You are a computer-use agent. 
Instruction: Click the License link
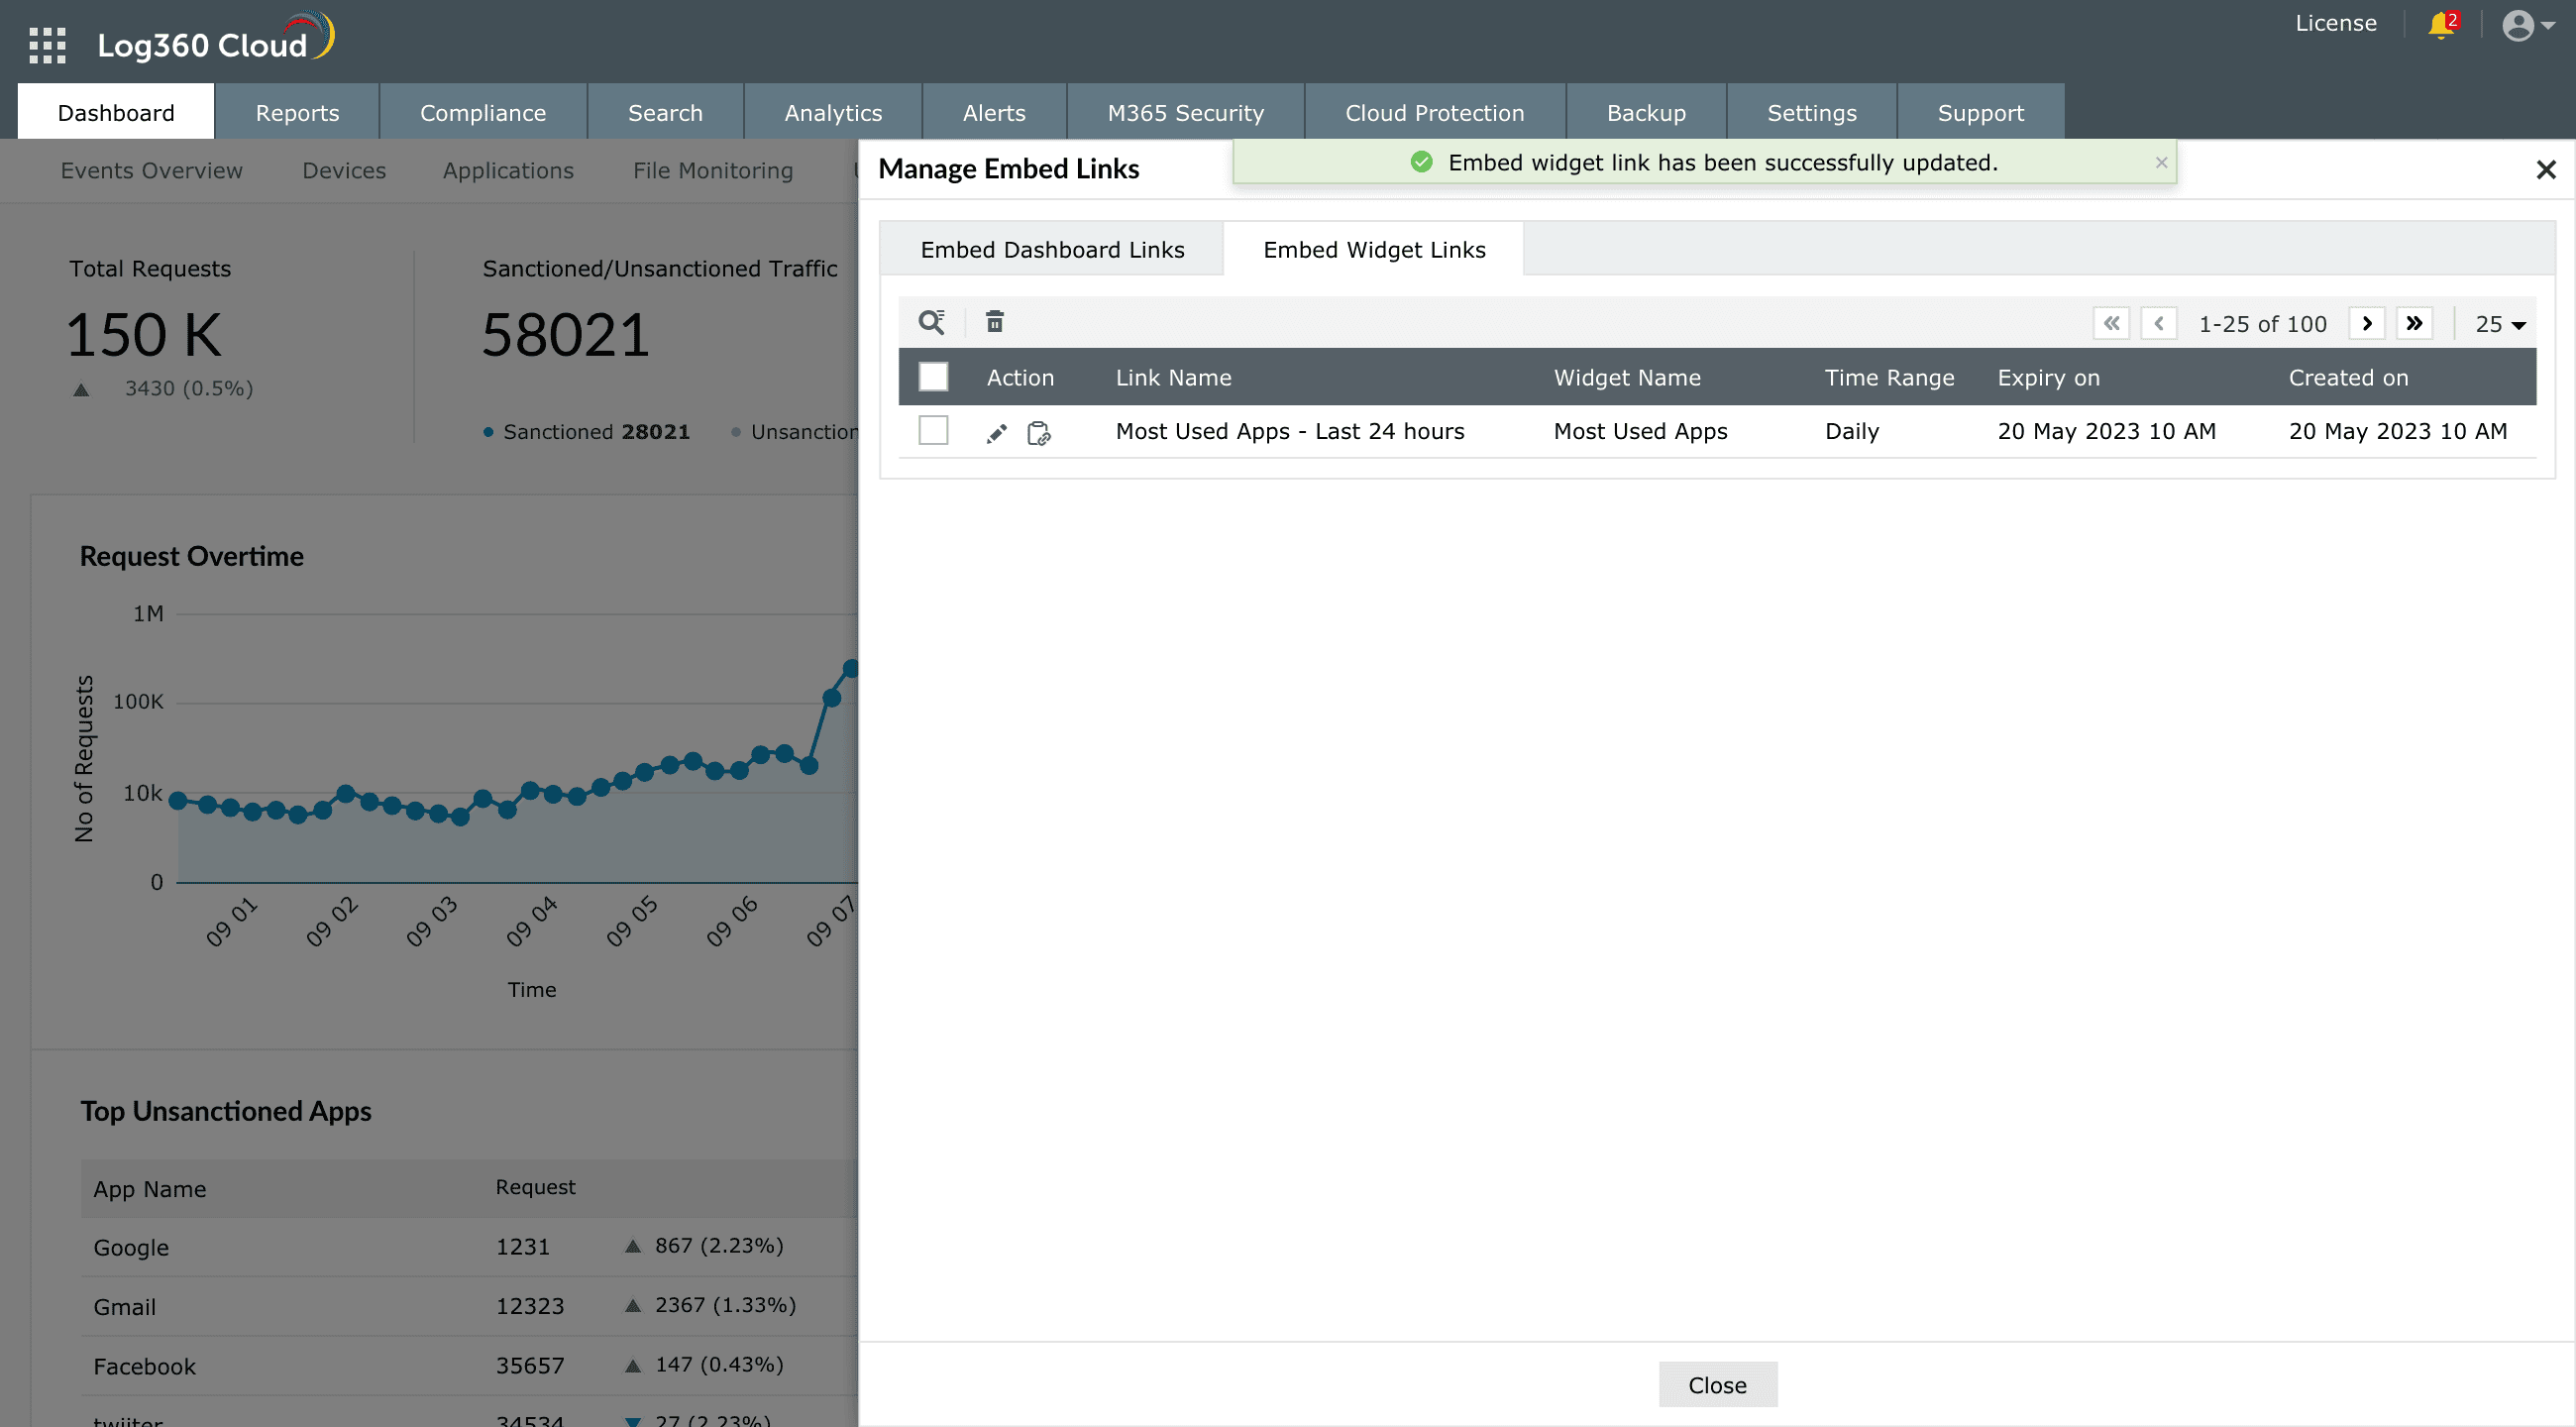point(2335,23)
